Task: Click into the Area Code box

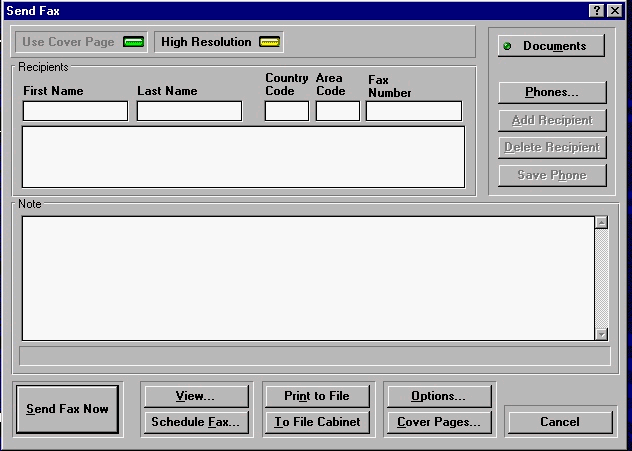Action: click(337, 111)
